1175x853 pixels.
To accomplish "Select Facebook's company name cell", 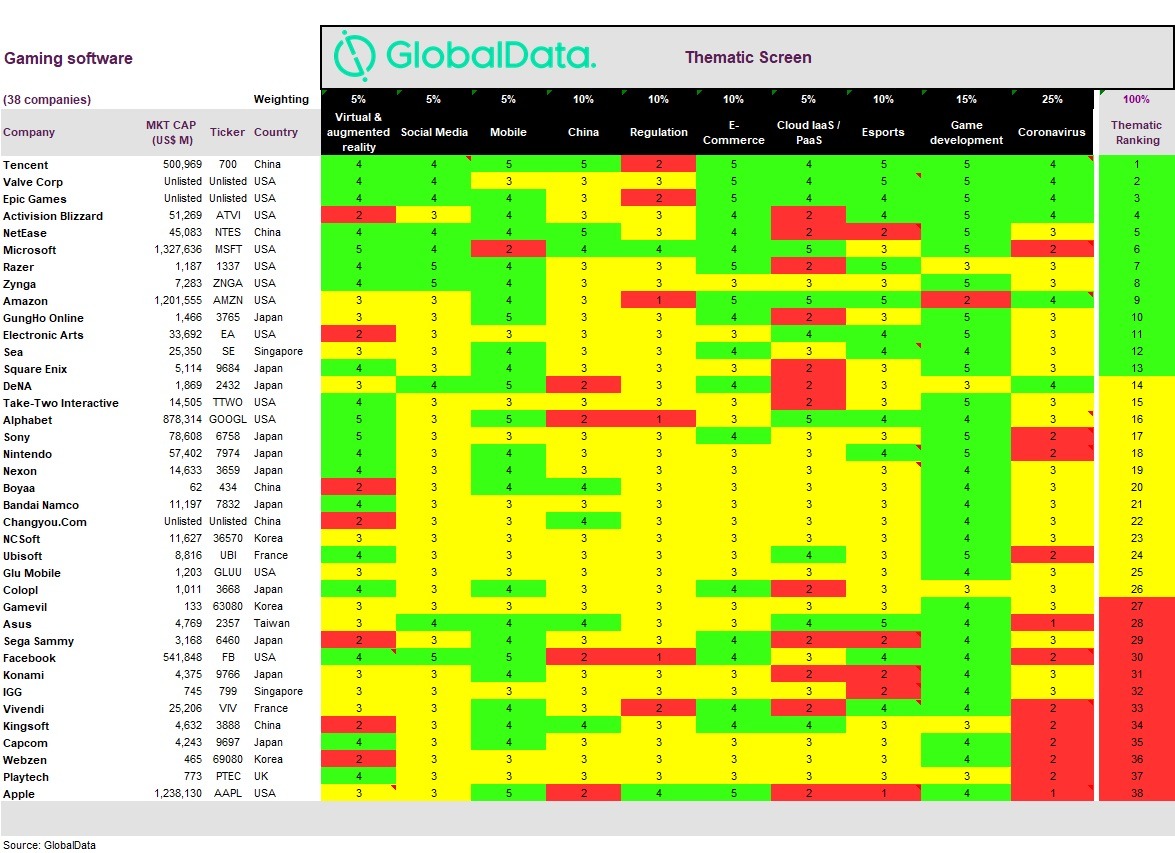I will (x=29, y=658).
